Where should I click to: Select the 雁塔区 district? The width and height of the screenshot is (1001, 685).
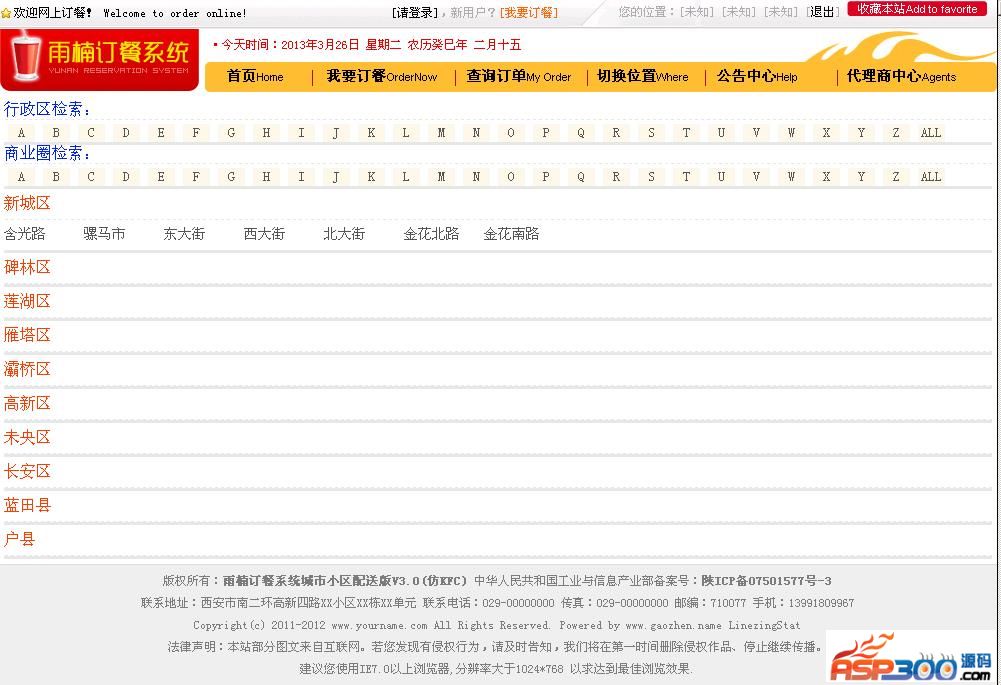point(27,335)
